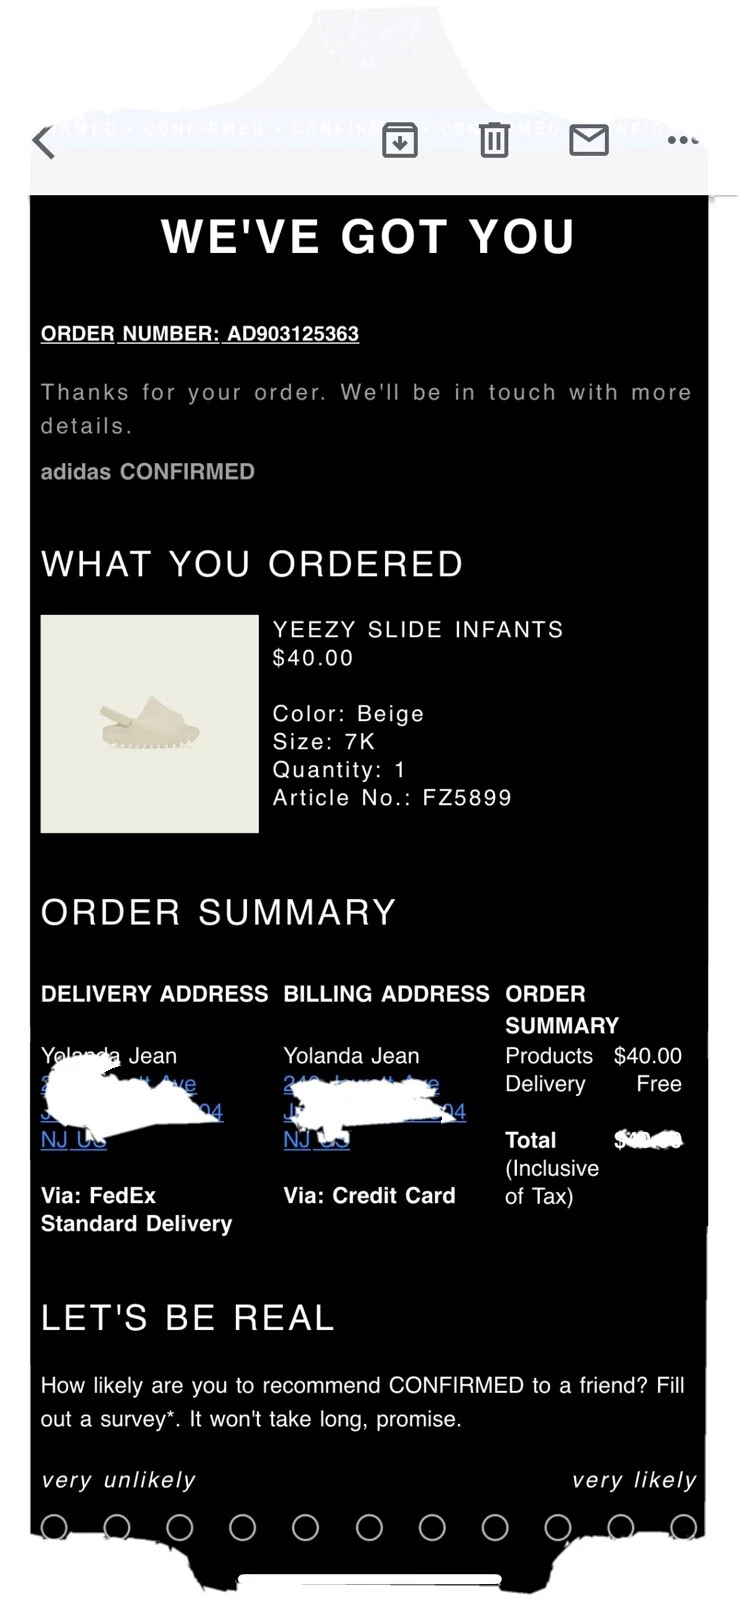The width and height of the screenshot is (739, 1600).
Task: Tap the beige Yeezy Slide product image
Action: (150, 724)
